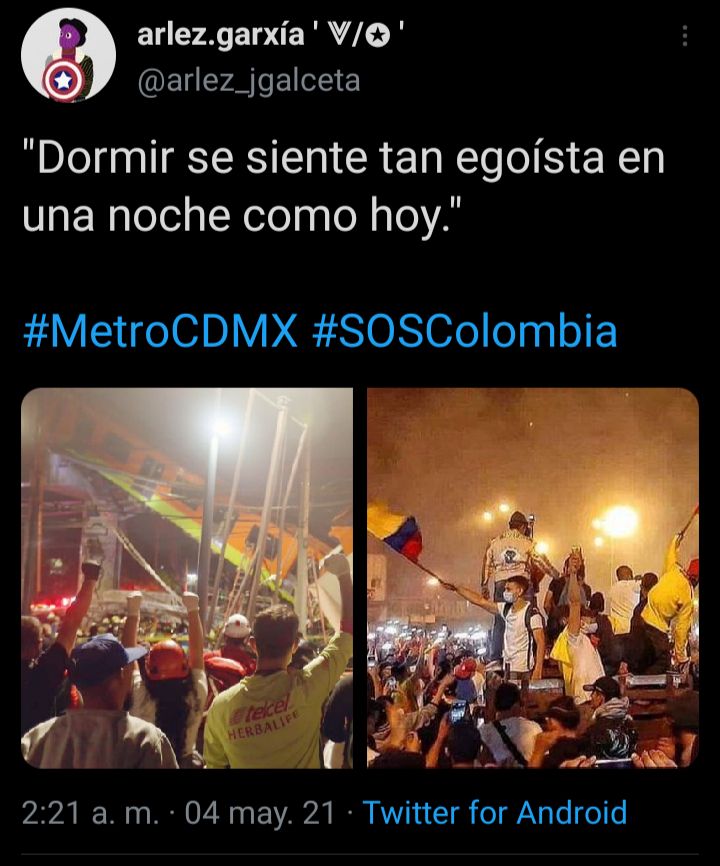Tap the 04 may. 21 date
Screen dimensions: 720x866
pos(260,813)
